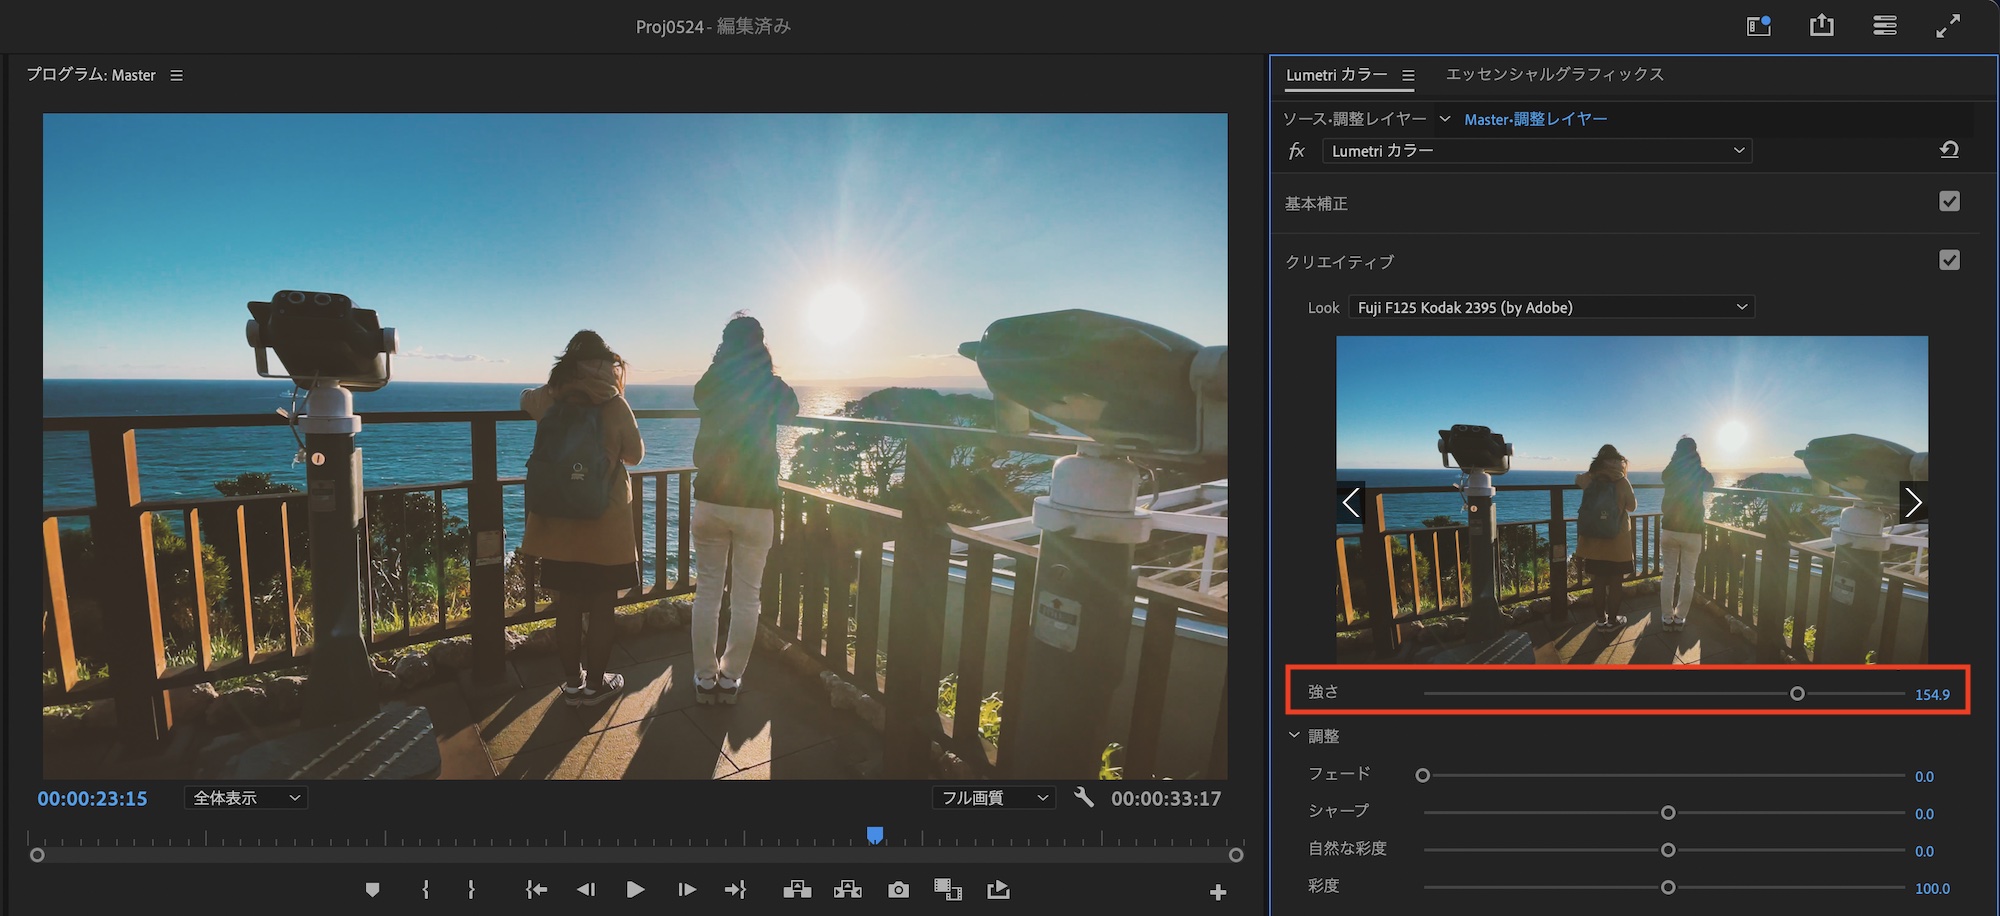Open the フル画質 playback resolution dropdown
Viewport: 2000px width, 916px height.
point(994,798)
